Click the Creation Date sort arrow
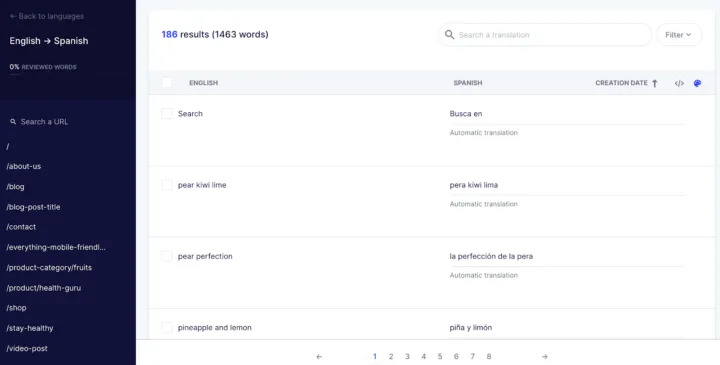This screenshot has height=365, width=720. tap(655, 83)
